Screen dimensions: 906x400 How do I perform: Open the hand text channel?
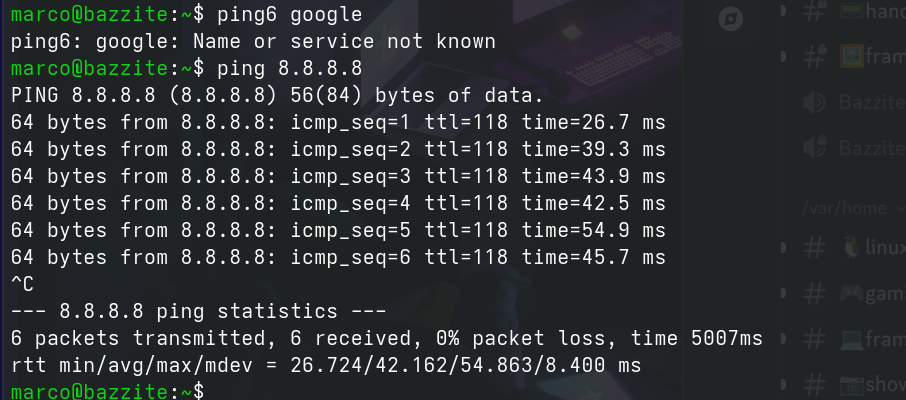[x=874, y=10]
